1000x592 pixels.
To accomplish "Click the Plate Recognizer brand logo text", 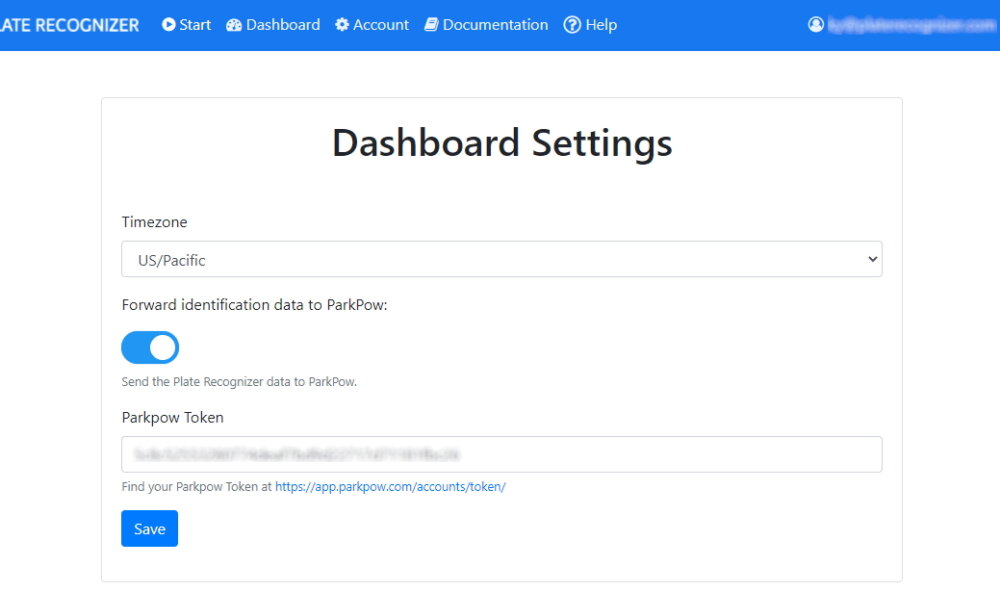I will click(x=69, y=25).
